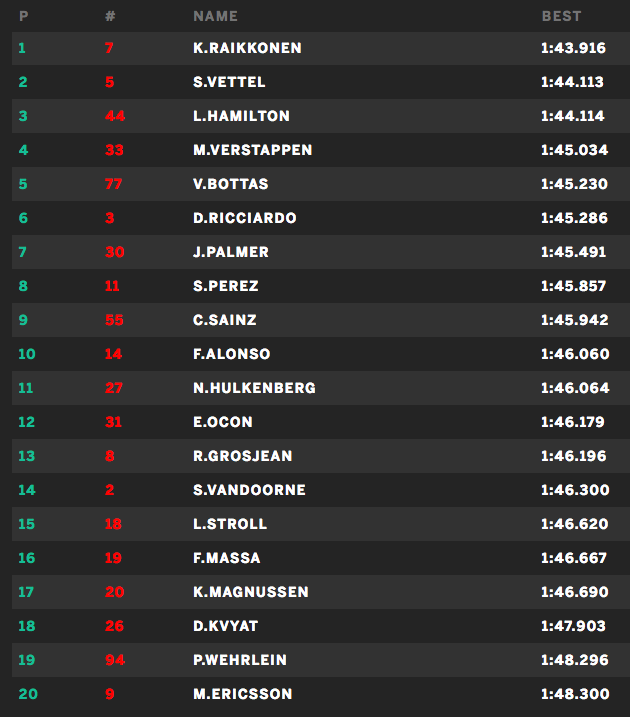Select driver K.RAIKKONEN in the table
This screenshot has width=630, height=717.
pos(247,48)
